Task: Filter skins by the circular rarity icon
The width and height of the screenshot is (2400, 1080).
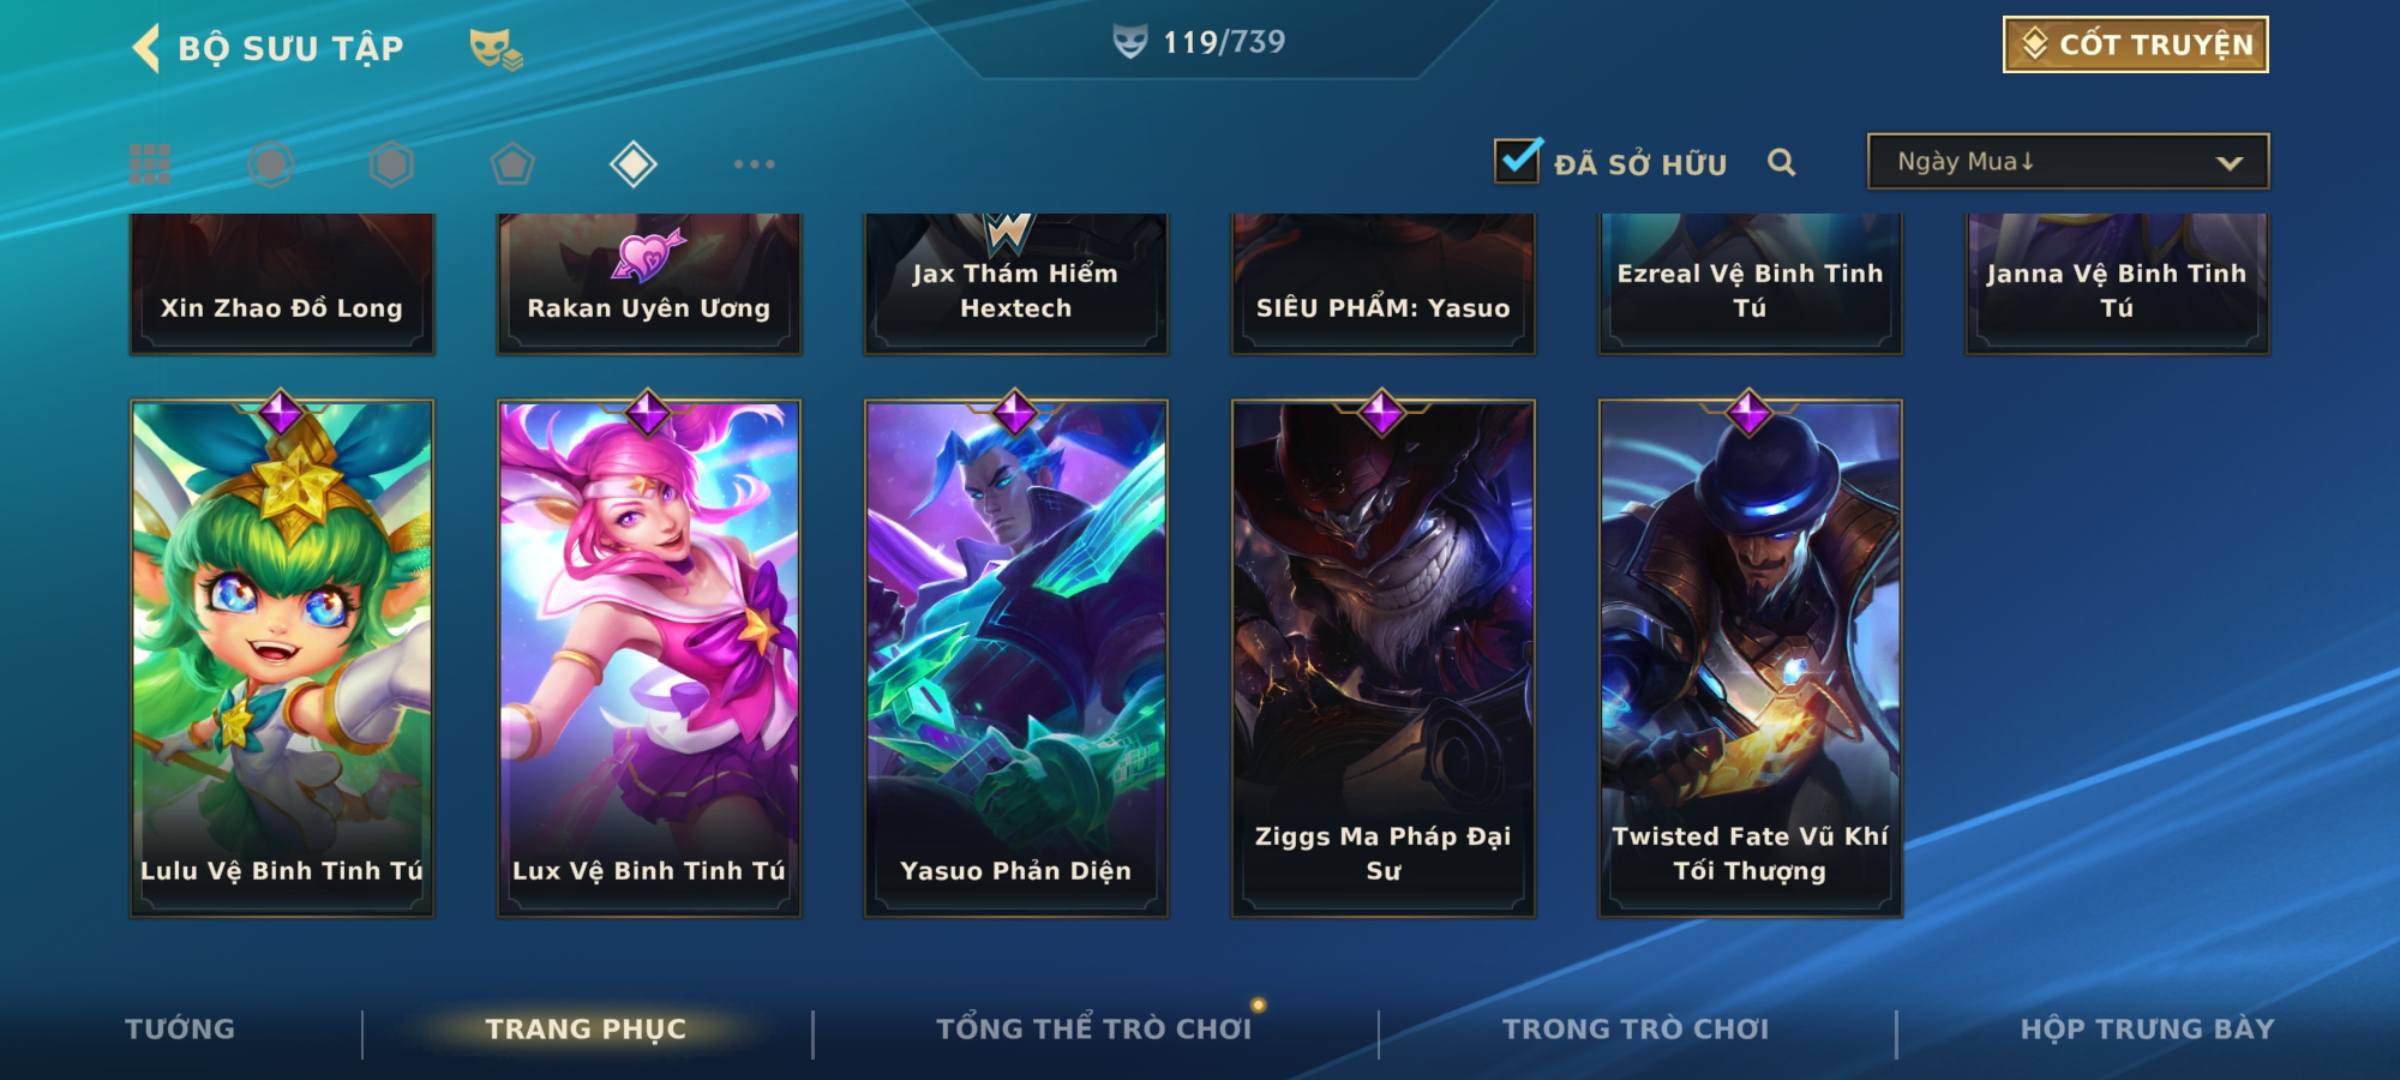Action: coord(271,164)
